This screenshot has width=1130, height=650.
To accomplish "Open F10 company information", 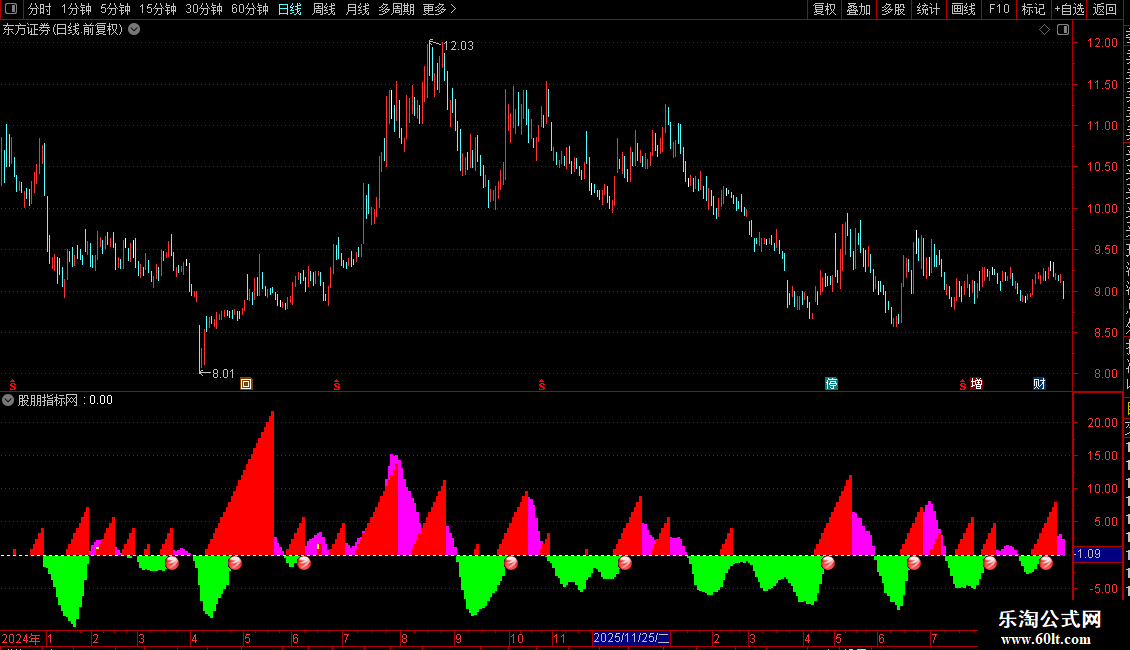I will pyautogui.click(x=999, y=9).
